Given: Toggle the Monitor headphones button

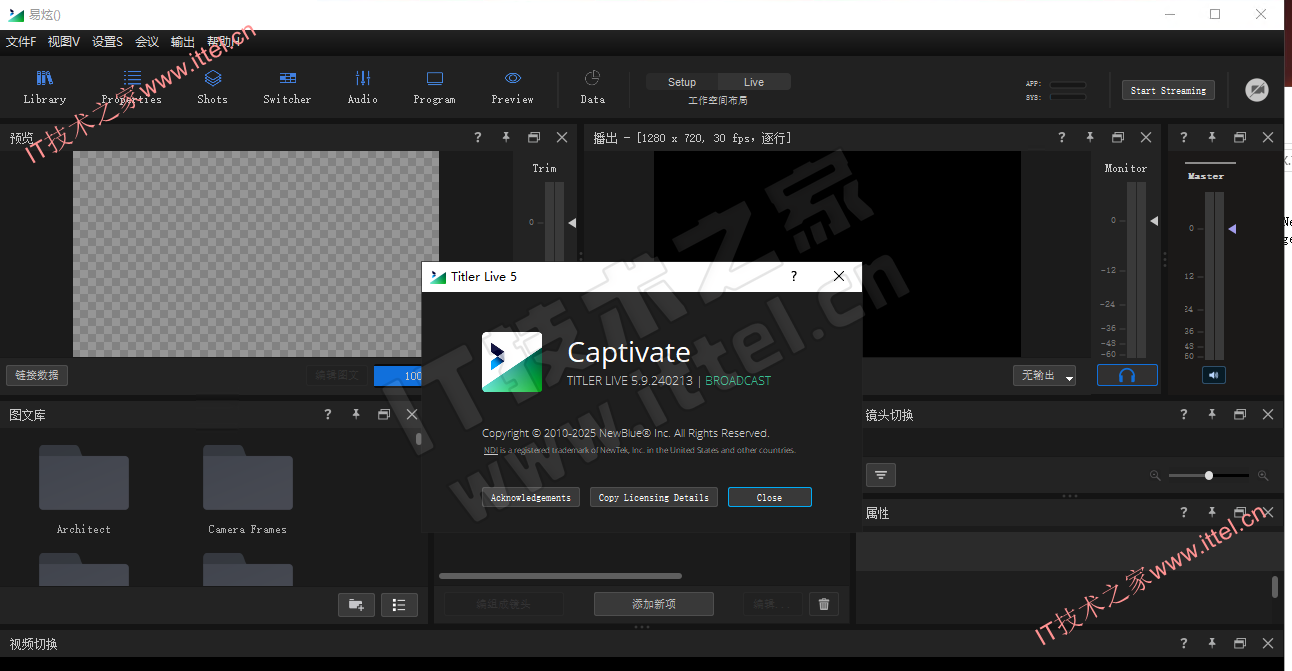Looking at the screenshot, I should click(1127, 375).
